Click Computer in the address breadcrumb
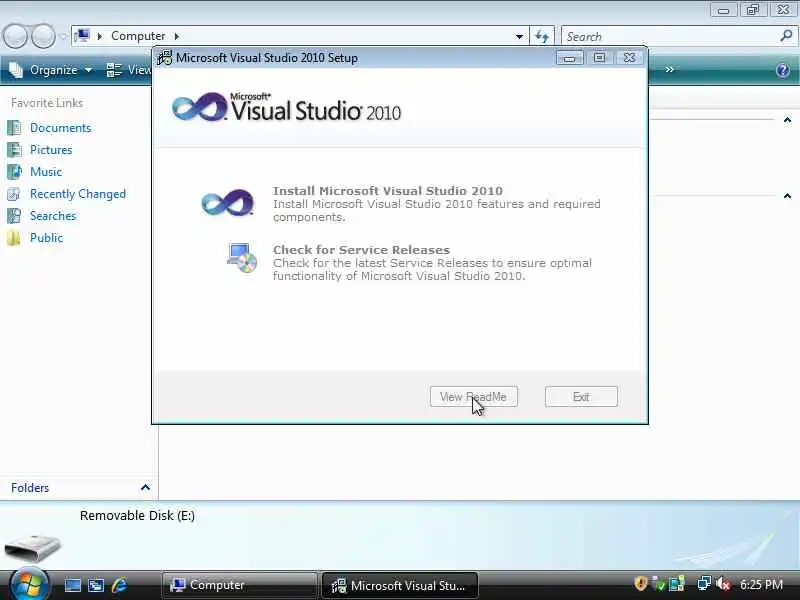The width and height of the screenshot is (800, 600). [138, 36]
